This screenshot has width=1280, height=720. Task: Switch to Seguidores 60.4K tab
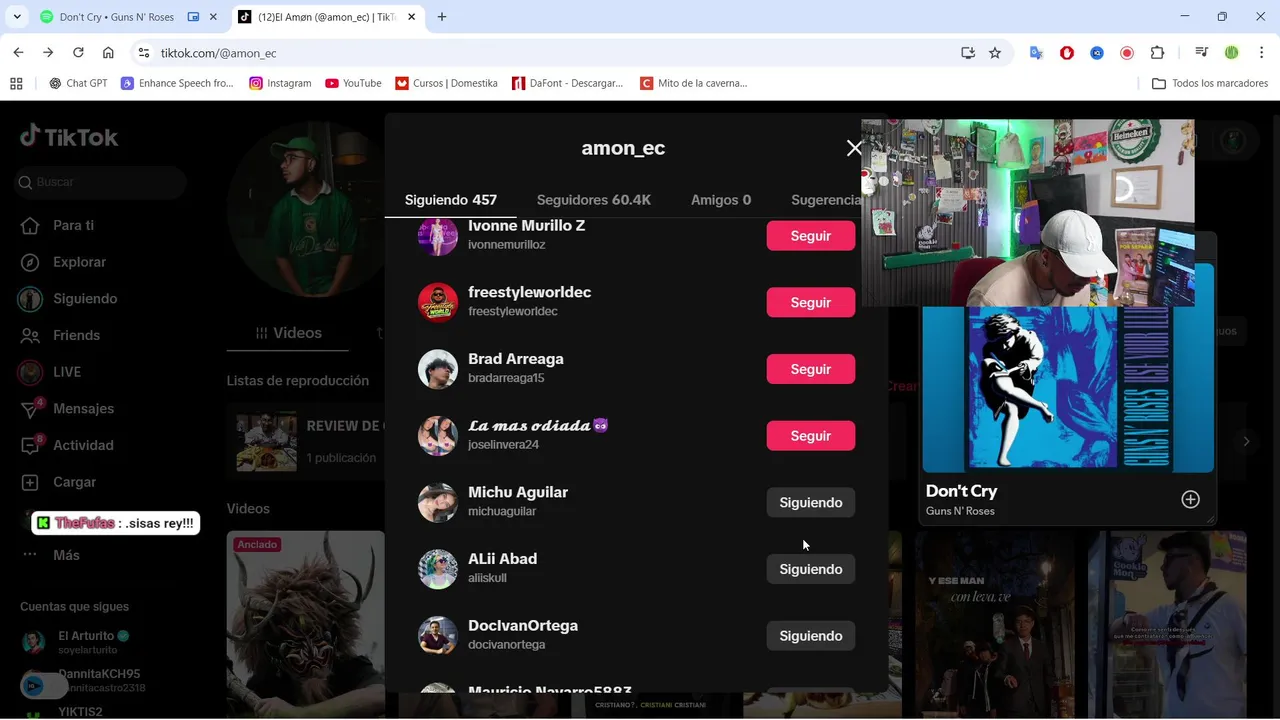594,200
